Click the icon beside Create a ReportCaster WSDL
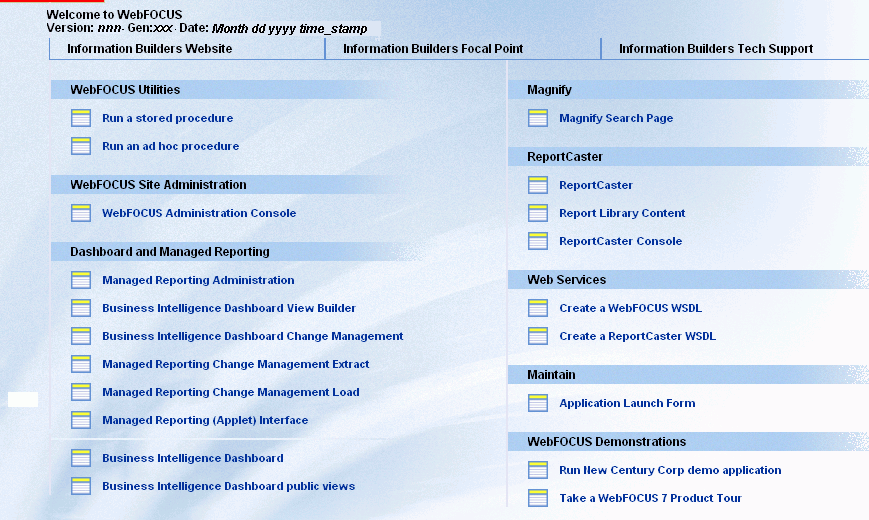 (538, 336)
